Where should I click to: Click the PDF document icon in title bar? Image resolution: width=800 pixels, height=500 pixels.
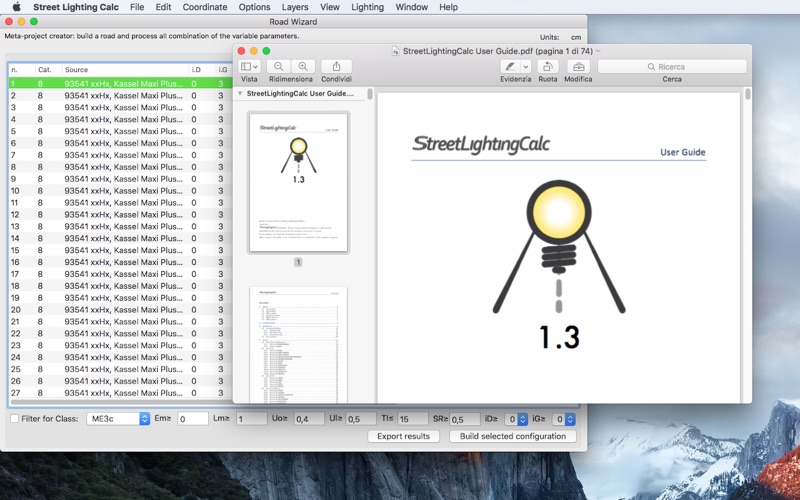[395, 51]
